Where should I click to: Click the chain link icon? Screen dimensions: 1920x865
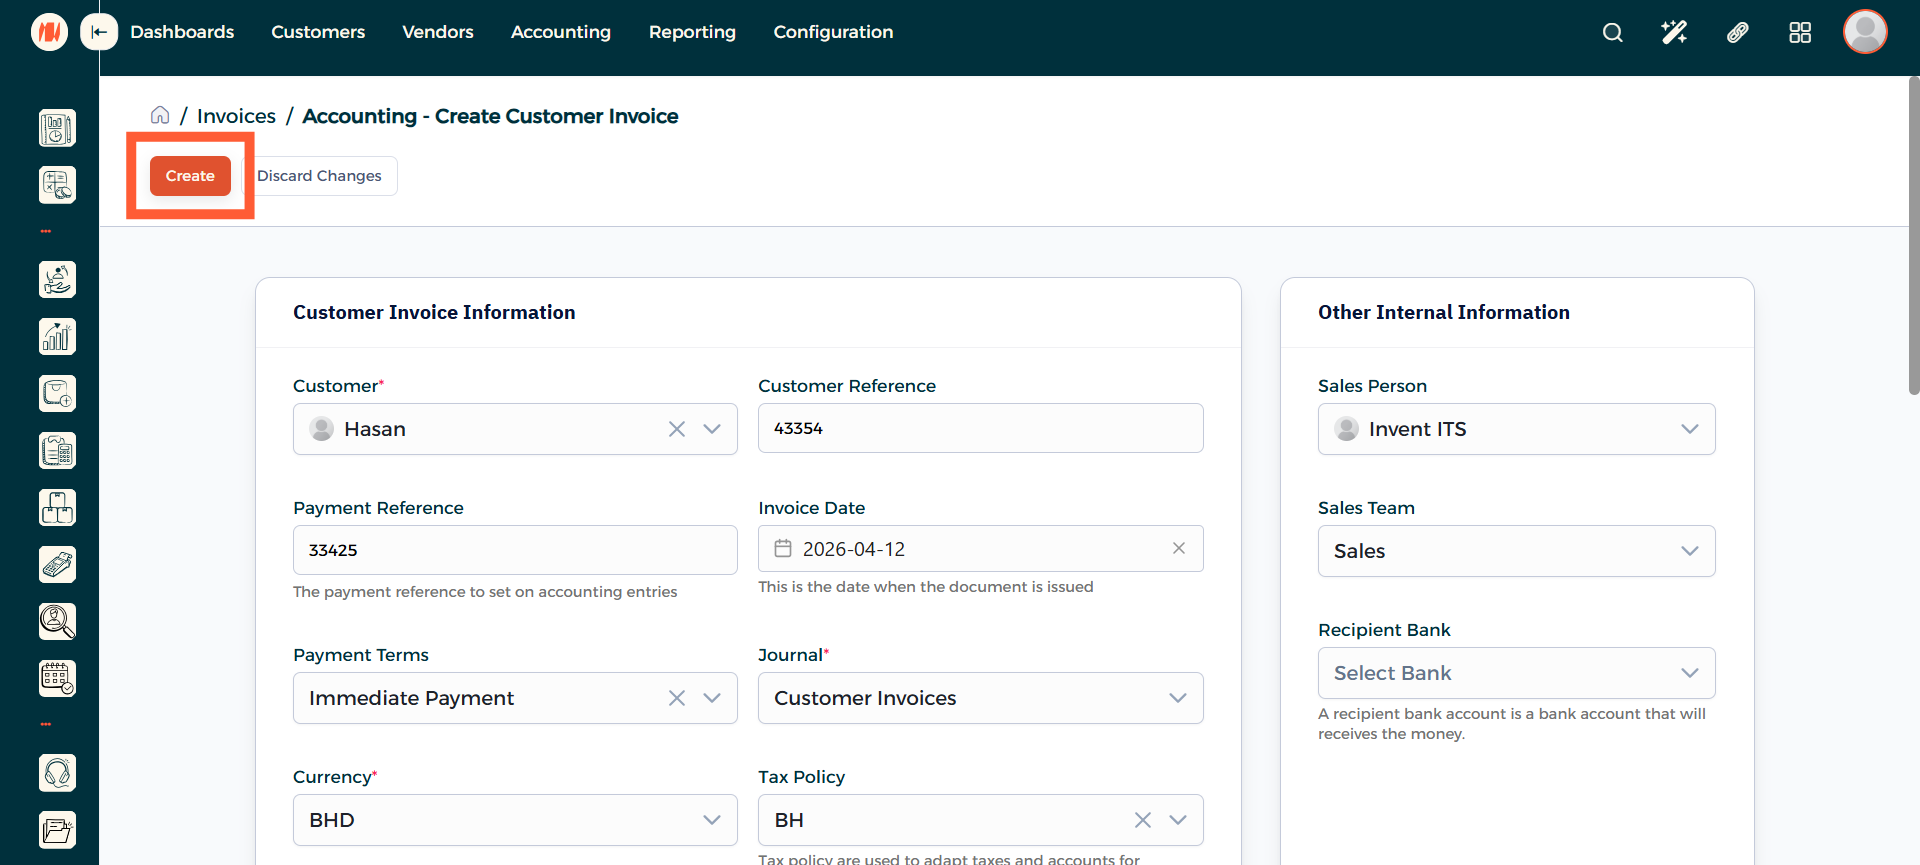click(1737, 33)
